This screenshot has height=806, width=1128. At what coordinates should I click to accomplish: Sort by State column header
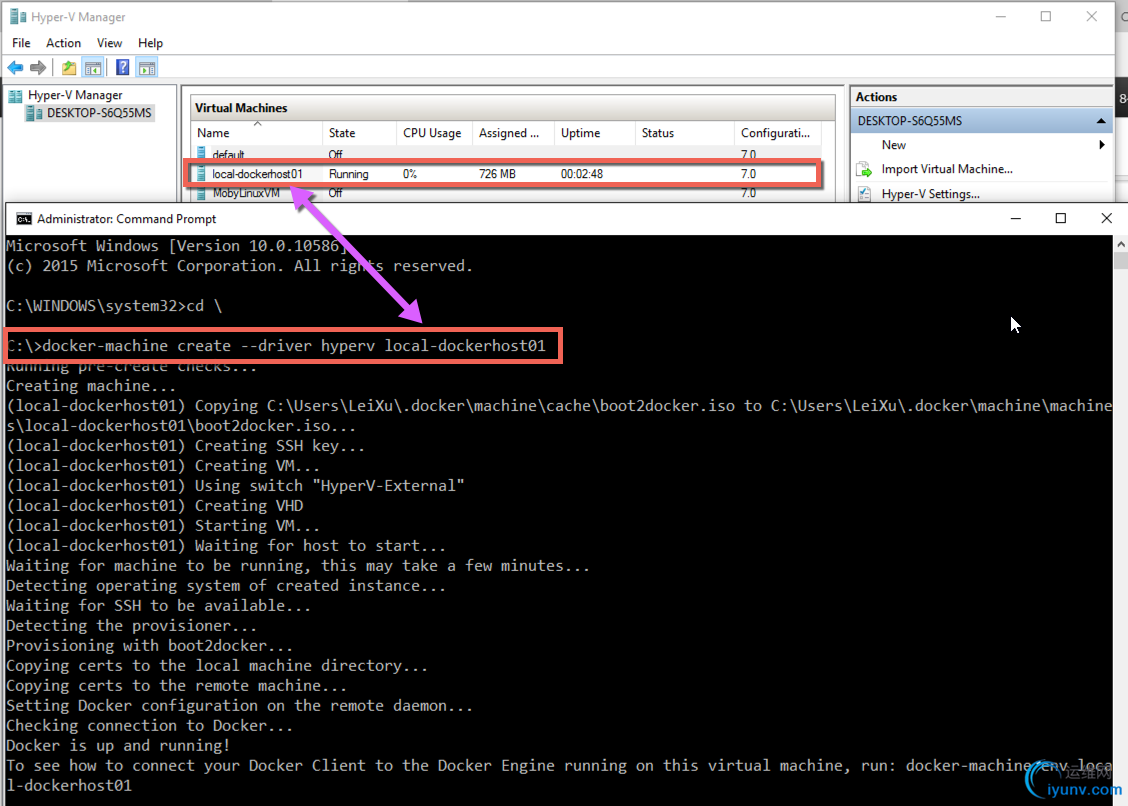[x=360, y=133]
